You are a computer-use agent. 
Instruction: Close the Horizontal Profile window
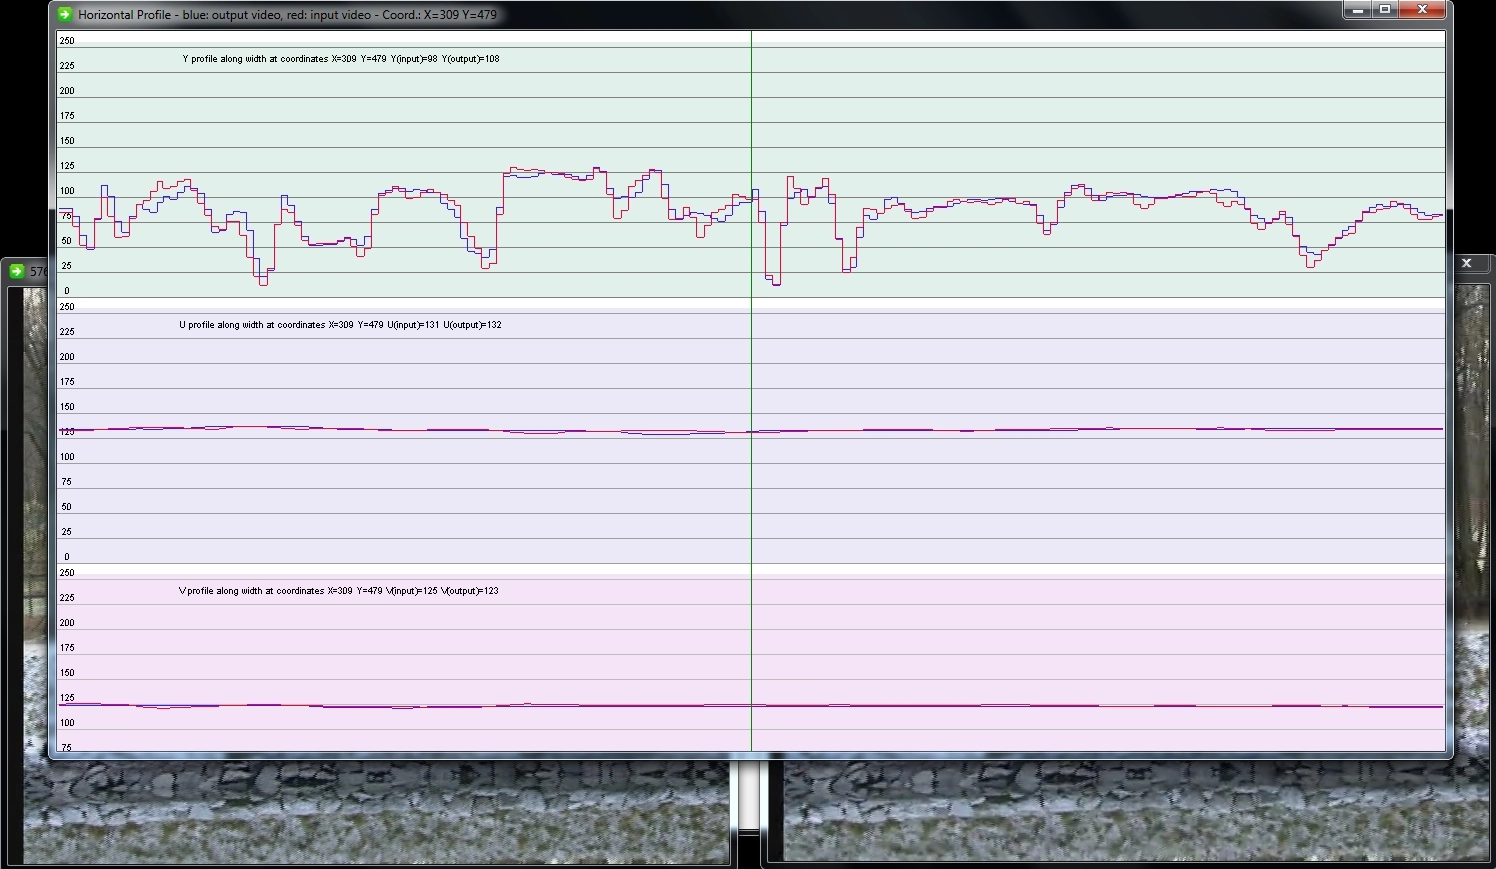(1422, 10)
